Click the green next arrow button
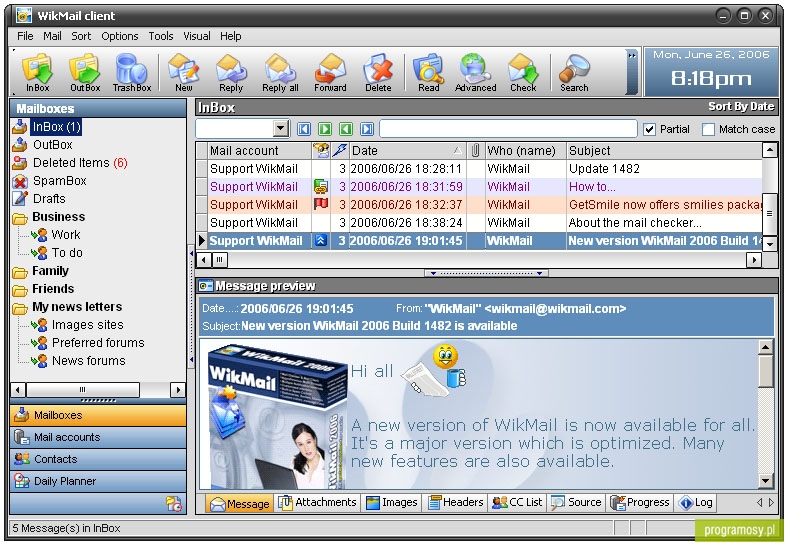The image size is (790, 548). 325,129
